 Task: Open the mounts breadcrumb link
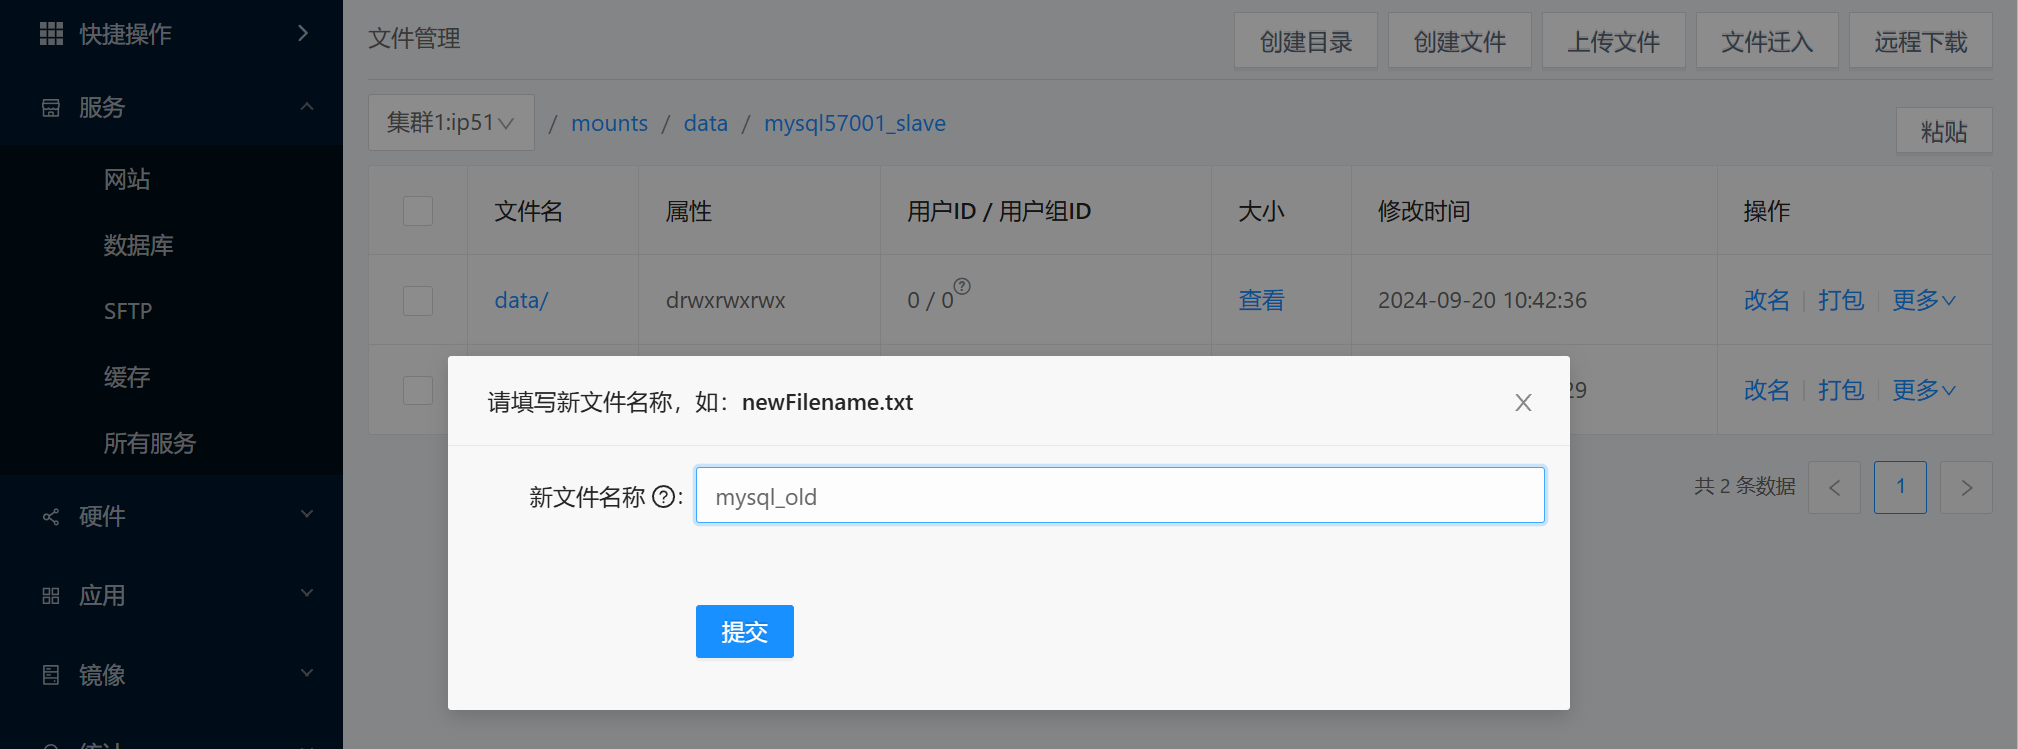click(x=609, y=123)
